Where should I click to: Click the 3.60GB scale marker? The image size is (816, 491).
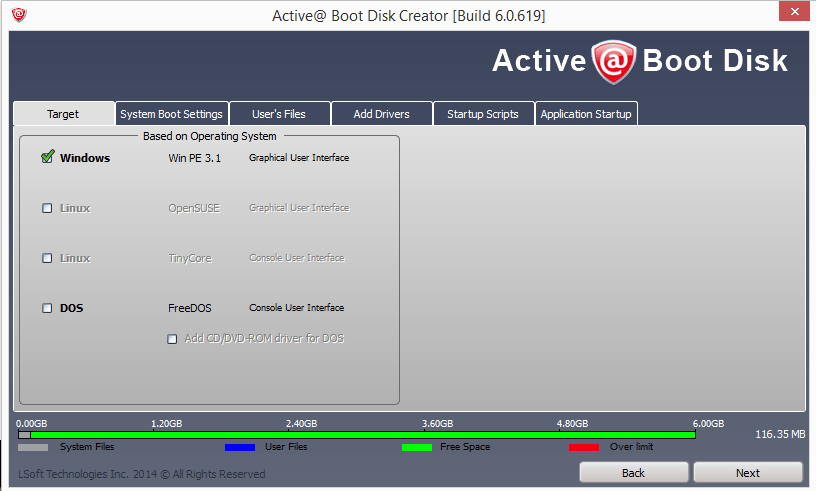(437, 423)
